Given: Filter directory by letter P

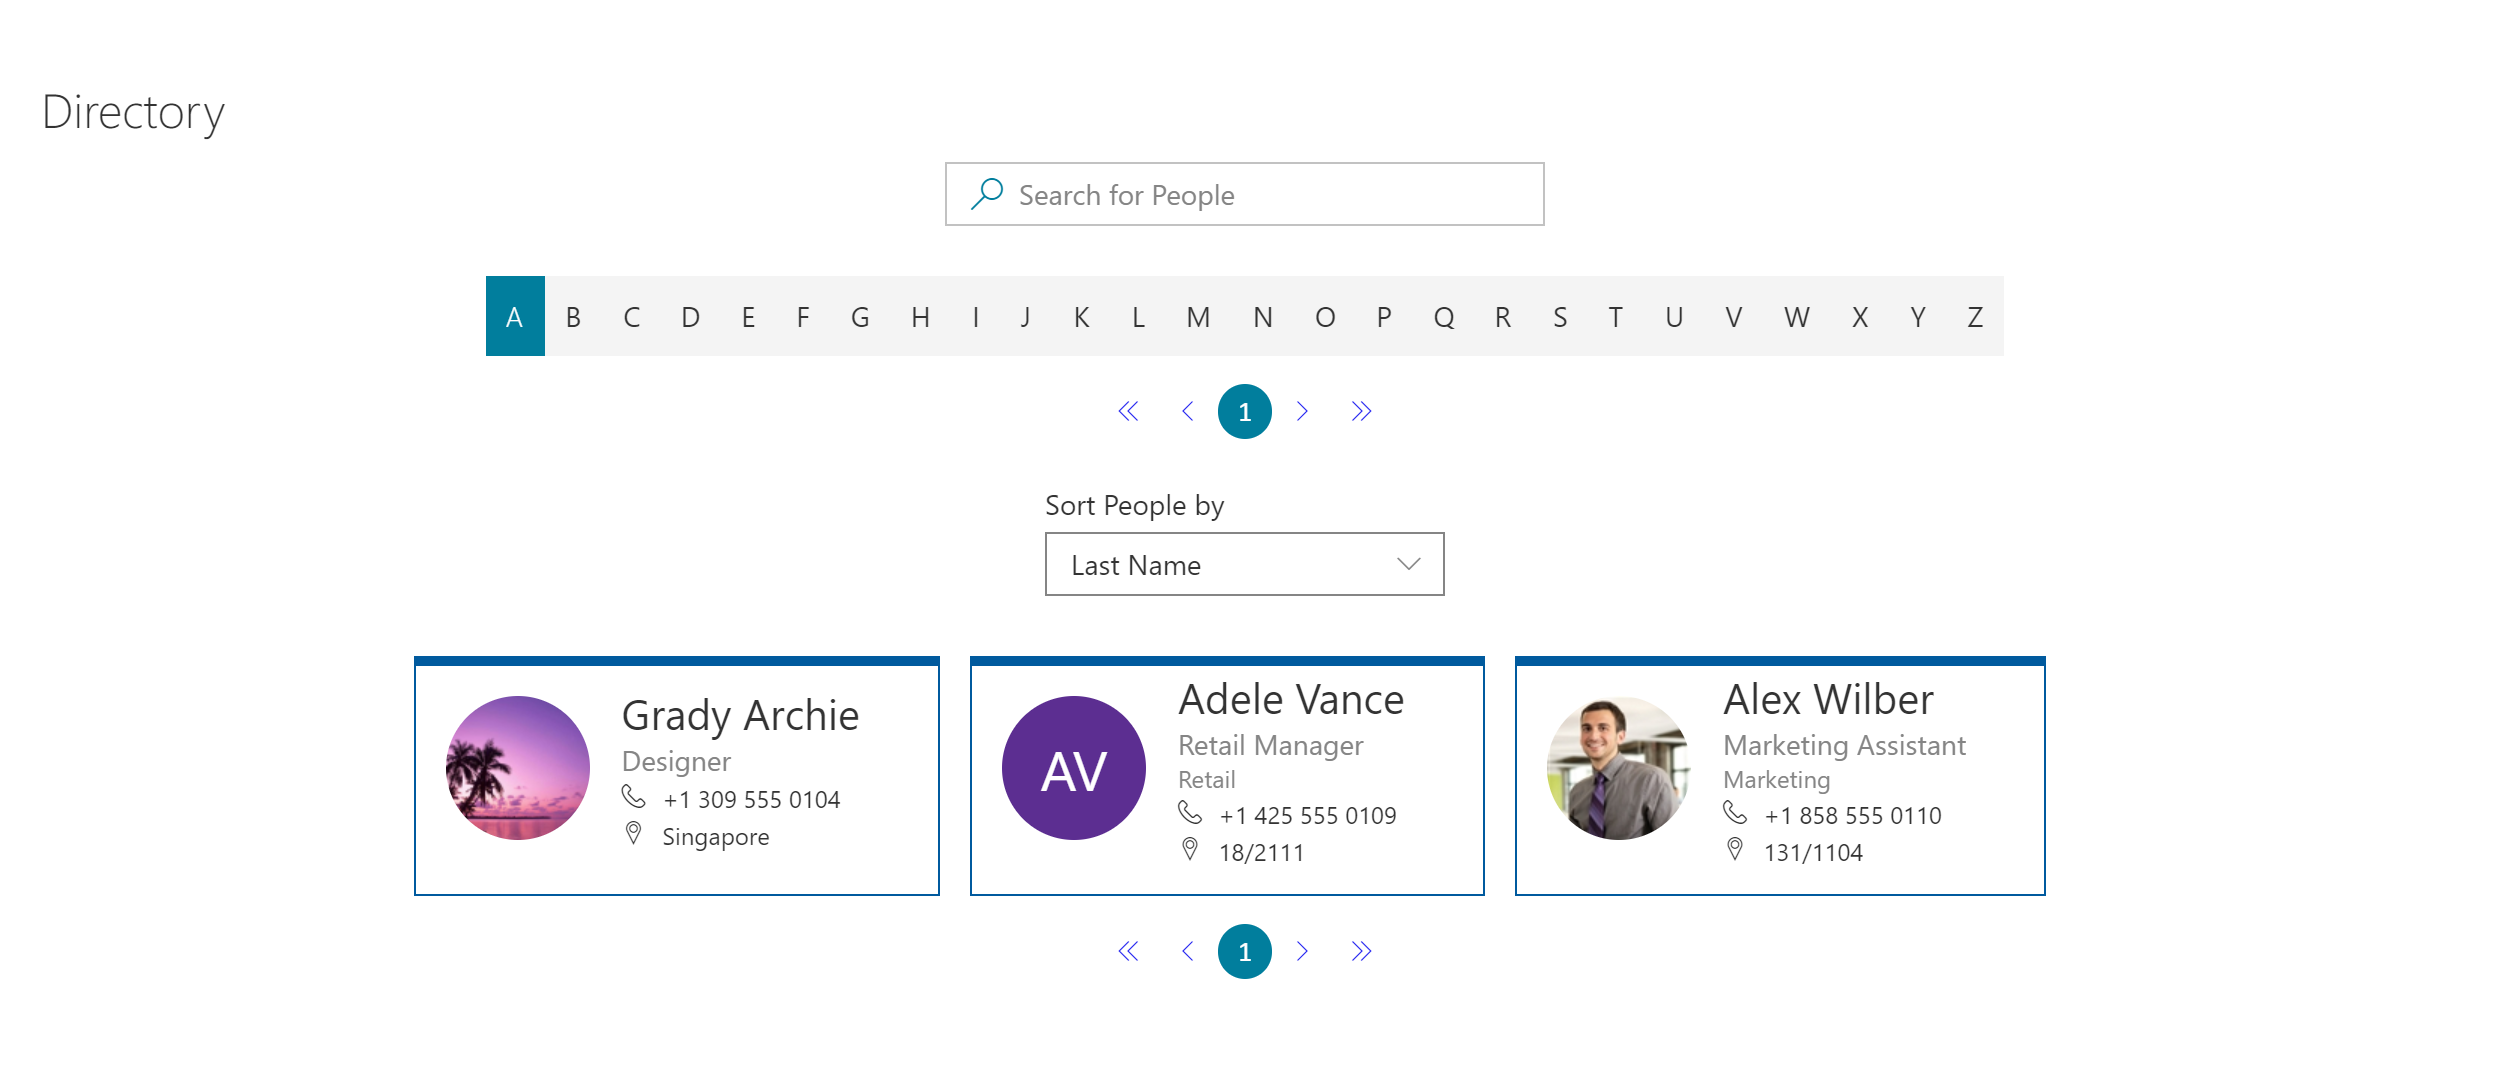Looking at the screenshot, I should tap(1384, 316).
